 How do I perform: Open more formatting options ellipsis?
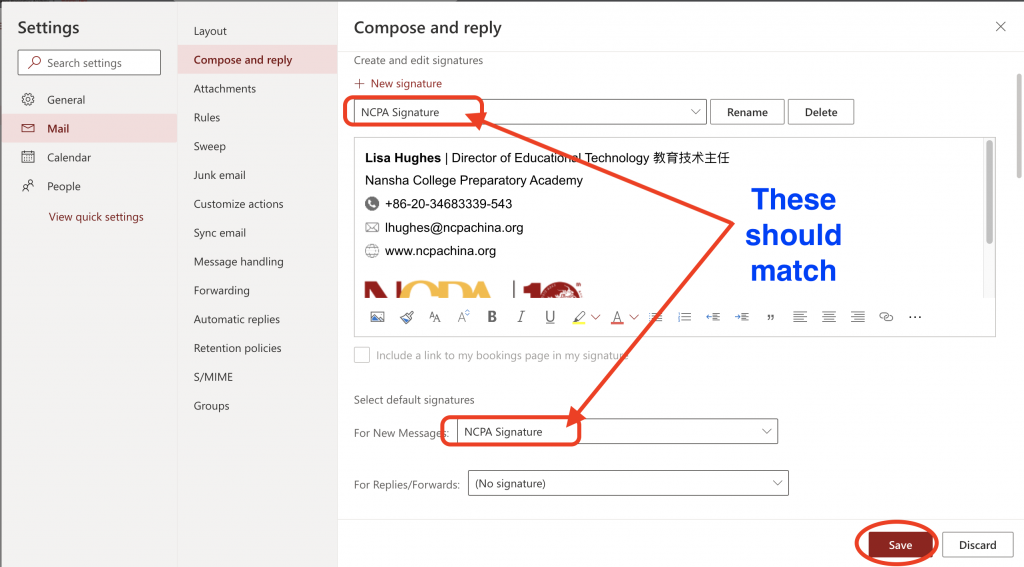pos(914,317)
